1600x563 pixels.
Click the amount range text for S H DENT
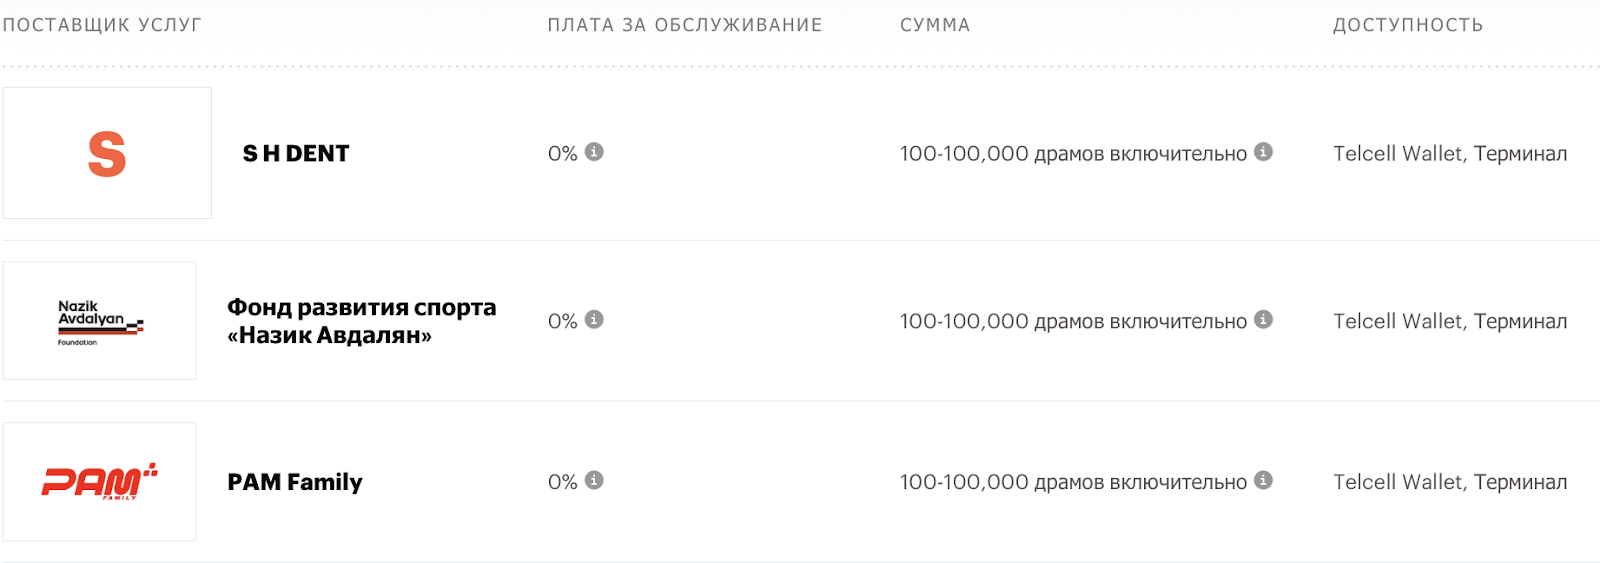1073,154
